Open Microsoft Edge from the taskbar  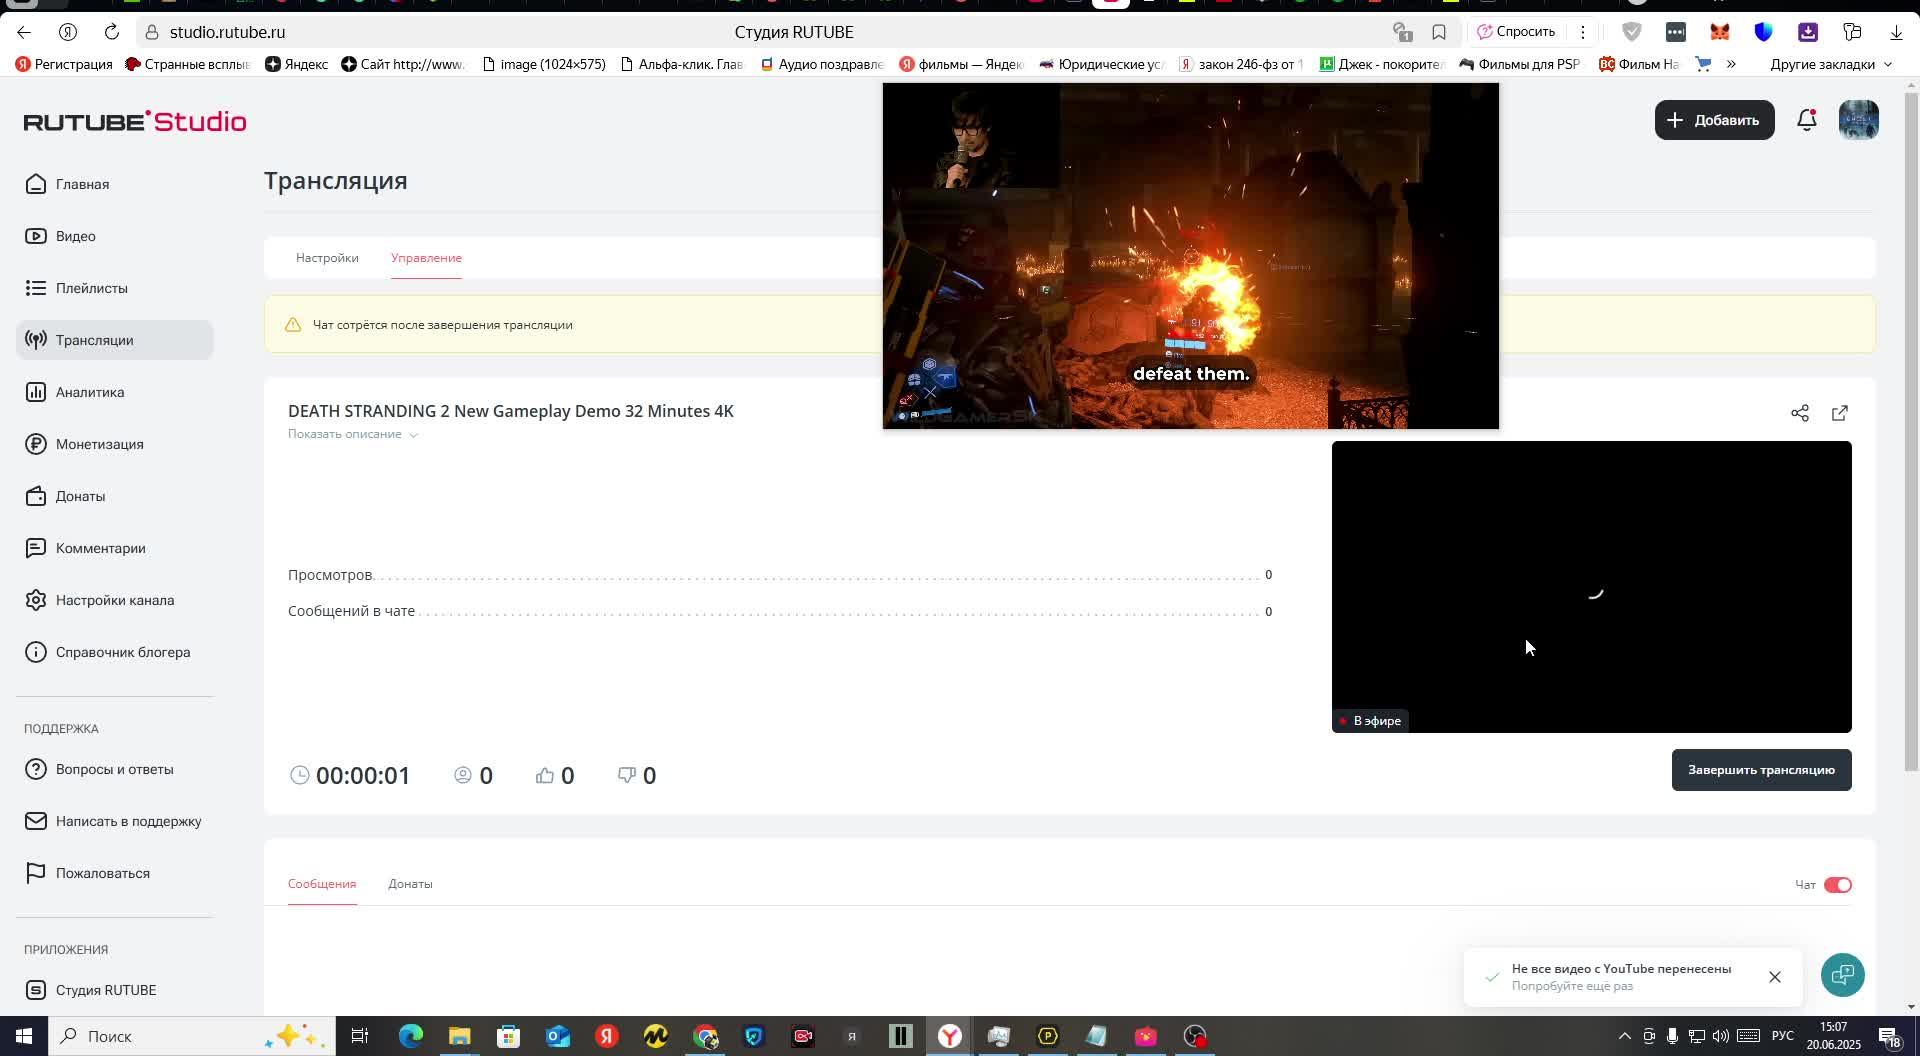coord(411,1036)
